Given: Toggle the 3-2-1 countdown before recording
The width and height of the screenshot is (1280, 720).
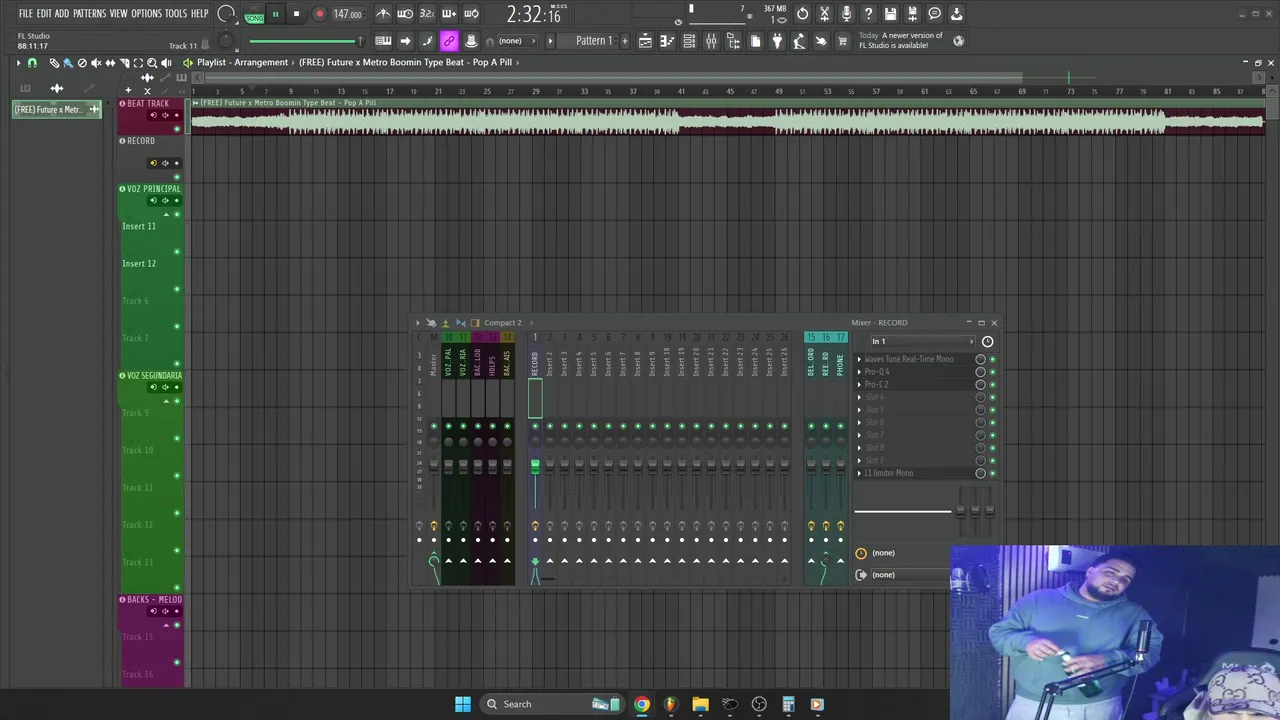Looking at the screenshot, I should (x=427, y=14).
